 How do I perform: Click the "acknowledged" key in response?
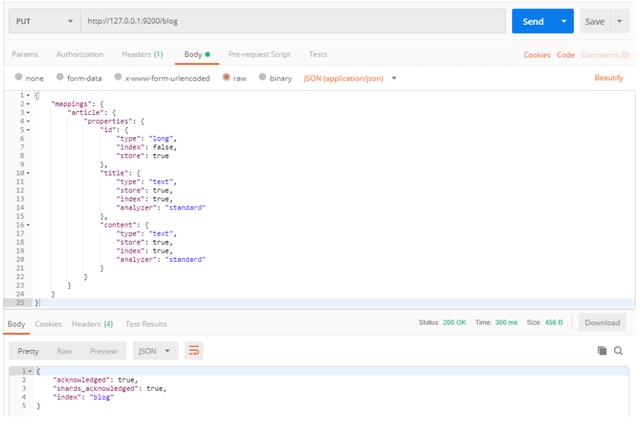coord(81,380)
